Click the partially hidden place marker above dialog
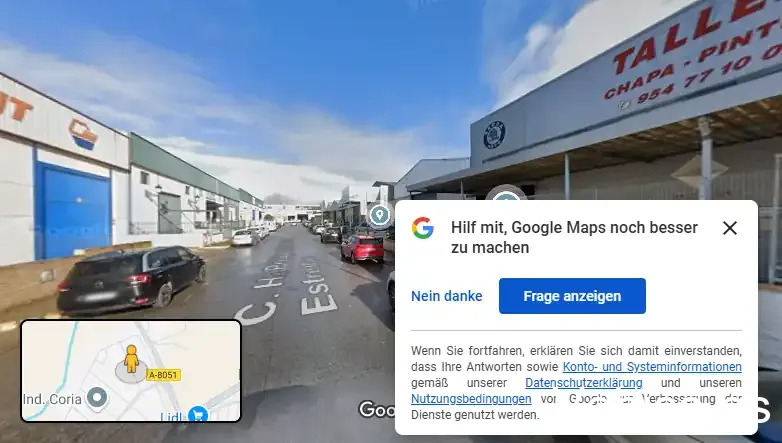 [507, 194]
